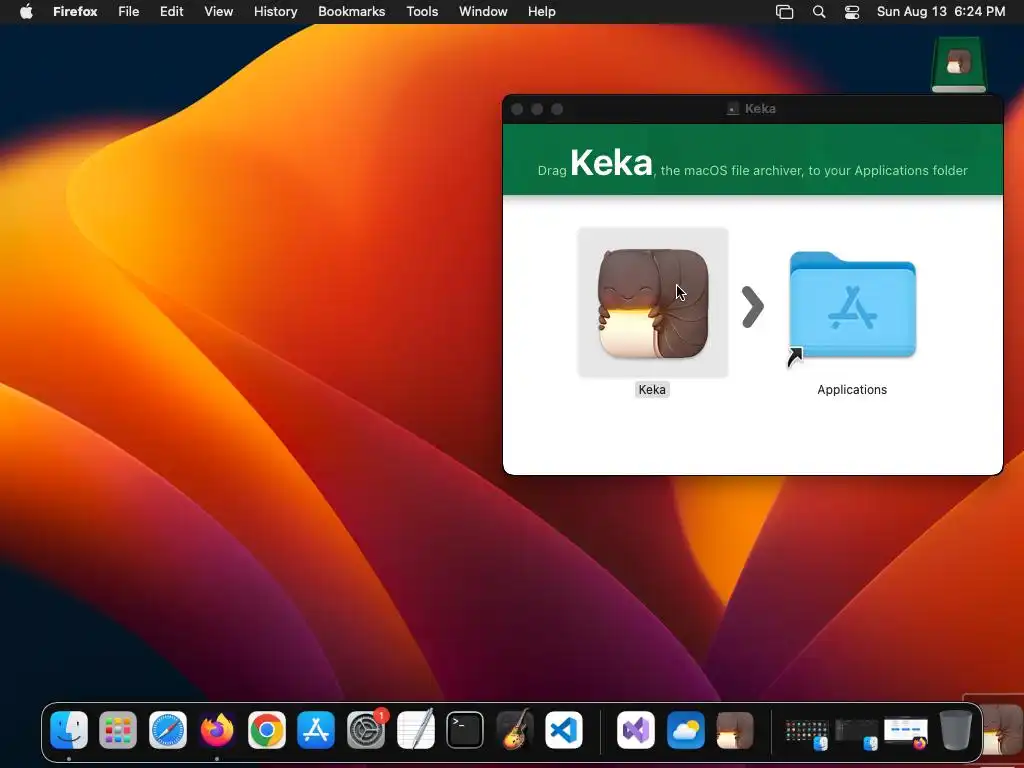Screen dimensions: 1024x768
Task: Close the Keka installer window
Action: click(x=517, y=109)
